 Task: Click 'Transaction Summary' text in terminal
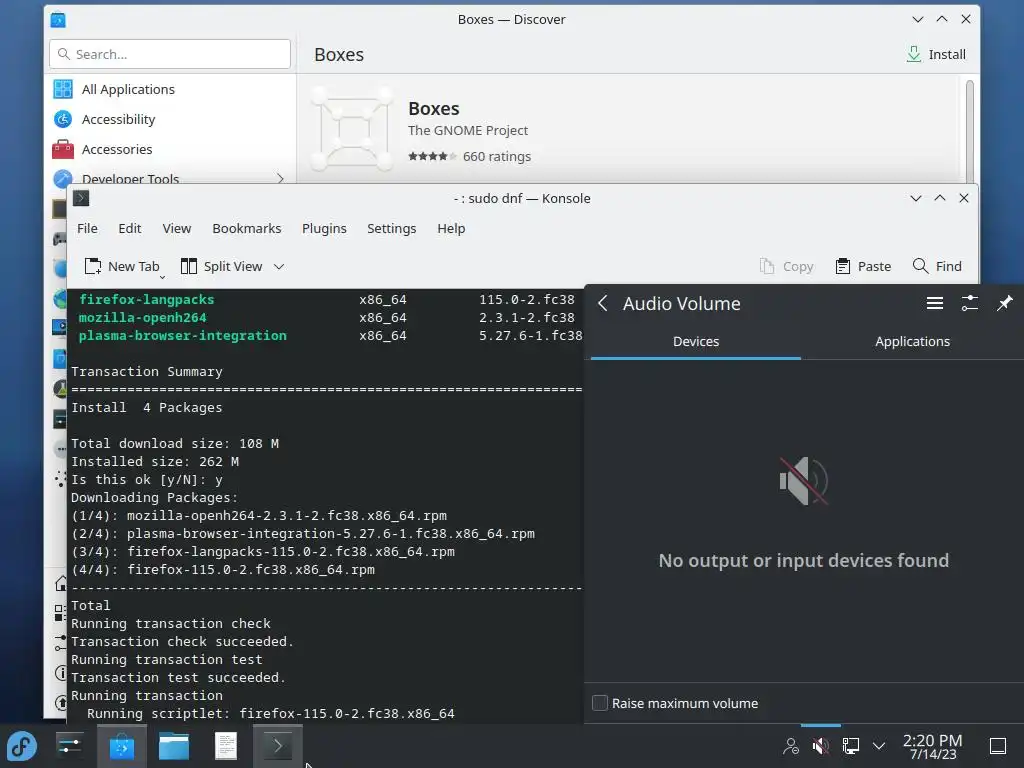tap(147, 372)
